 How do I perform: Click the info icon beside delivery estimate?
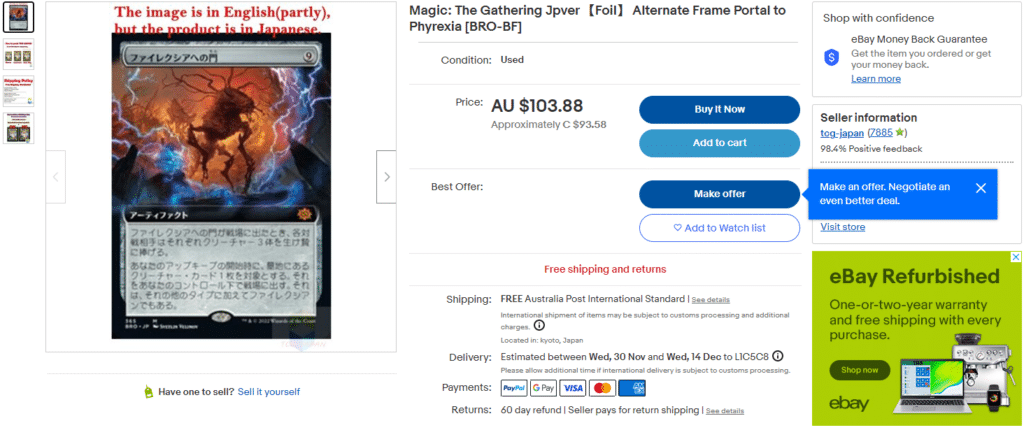tap(777, 356)
